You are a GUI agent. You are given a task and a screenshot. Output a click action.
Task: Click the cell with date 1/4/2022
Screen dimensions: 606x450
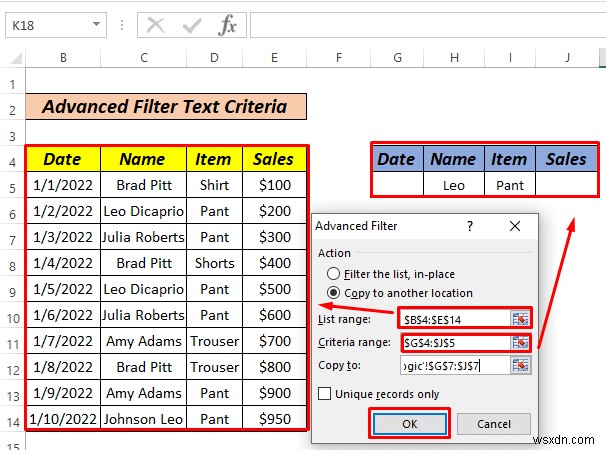(x=63, y=263)
